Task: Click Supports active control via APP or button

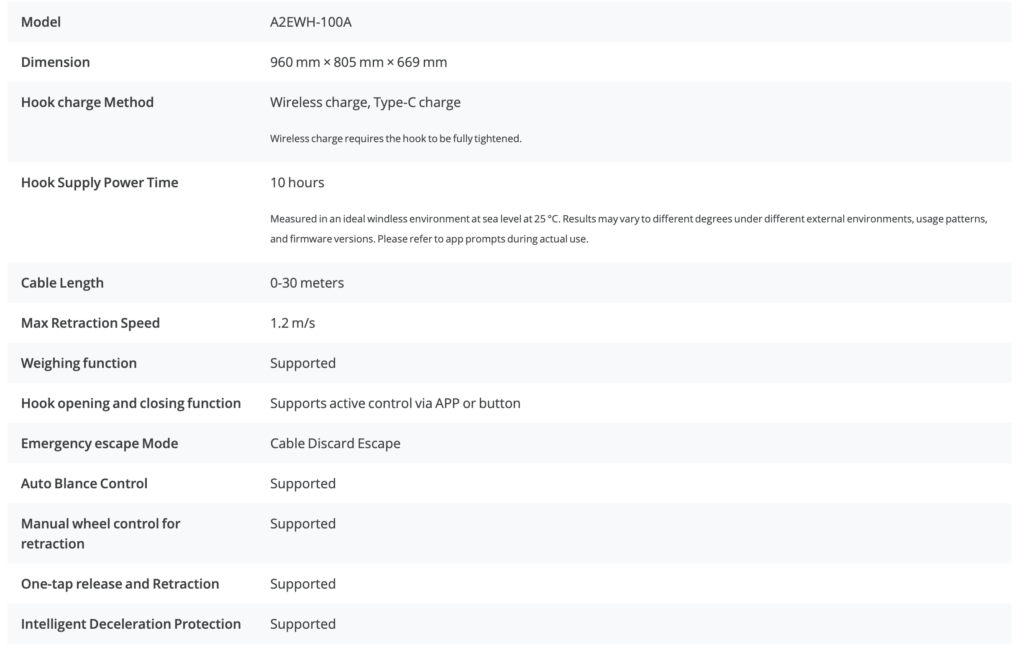Action: tap(395, 403)
